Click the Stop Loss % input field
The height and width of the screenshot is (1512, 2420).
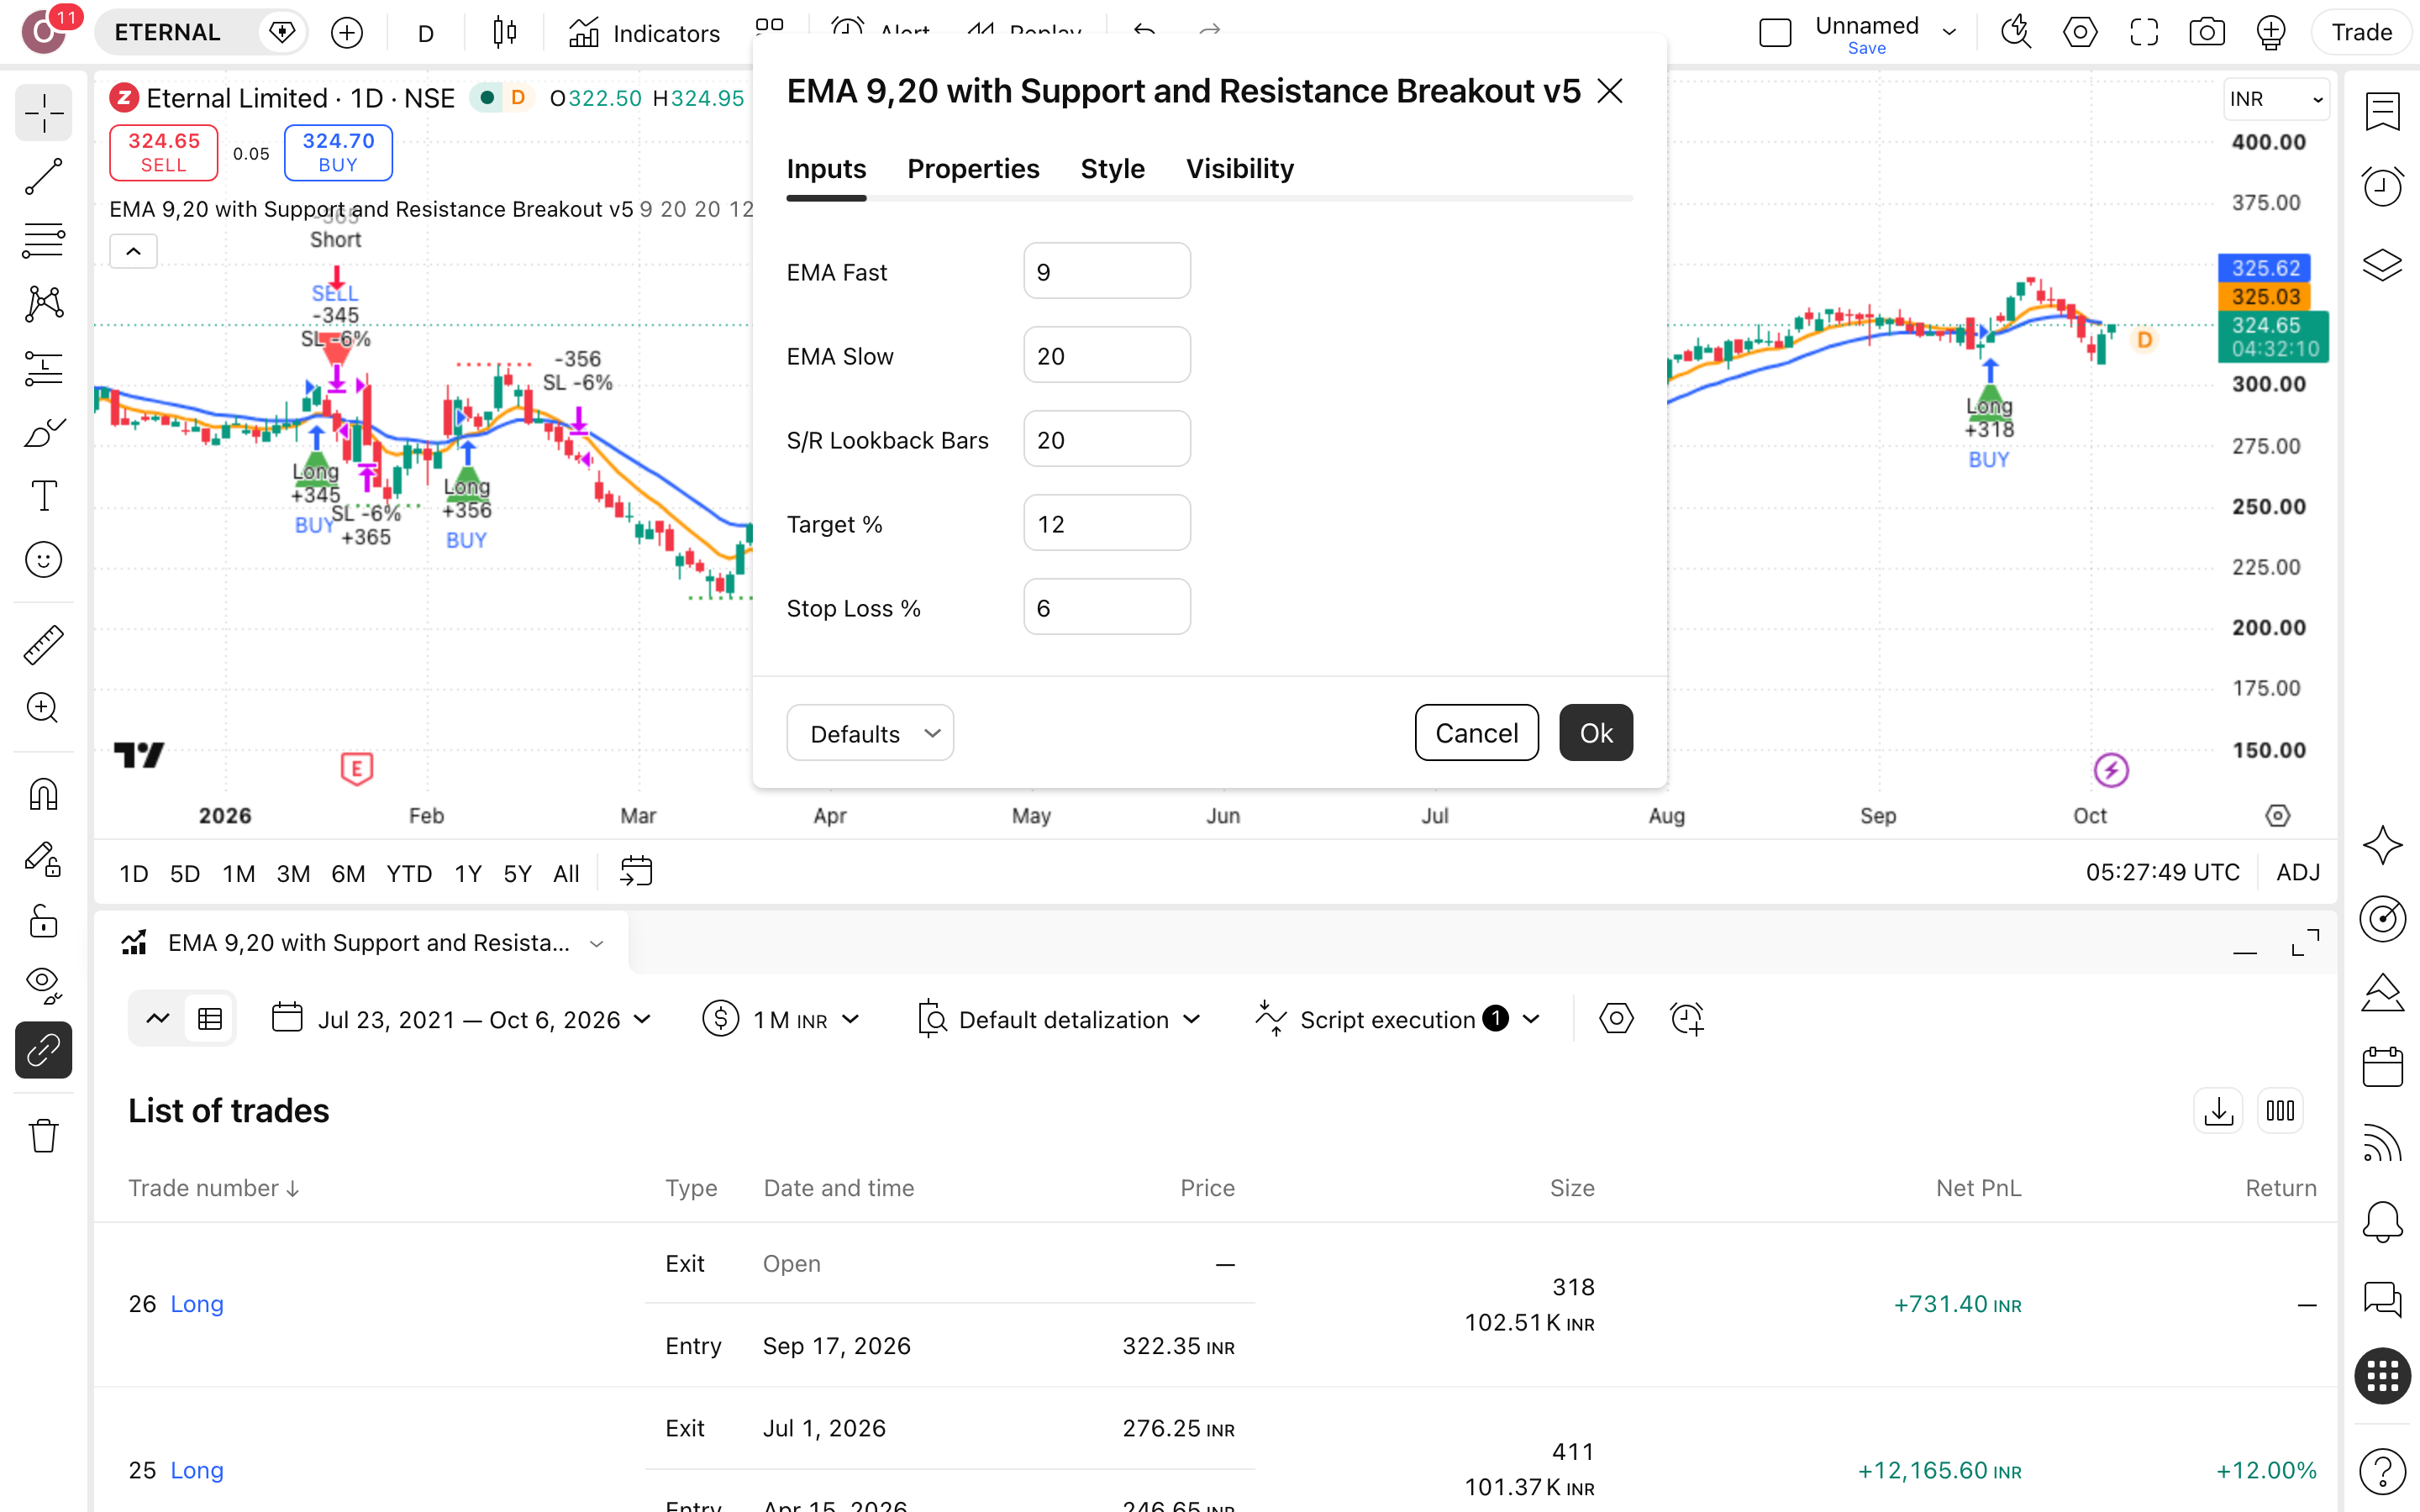[x=1107, y=607]
